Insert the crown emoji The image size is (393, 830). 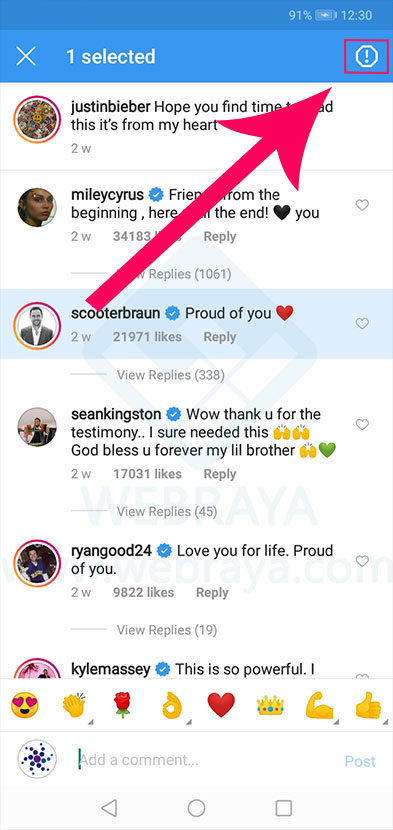(x=270, y=706)
